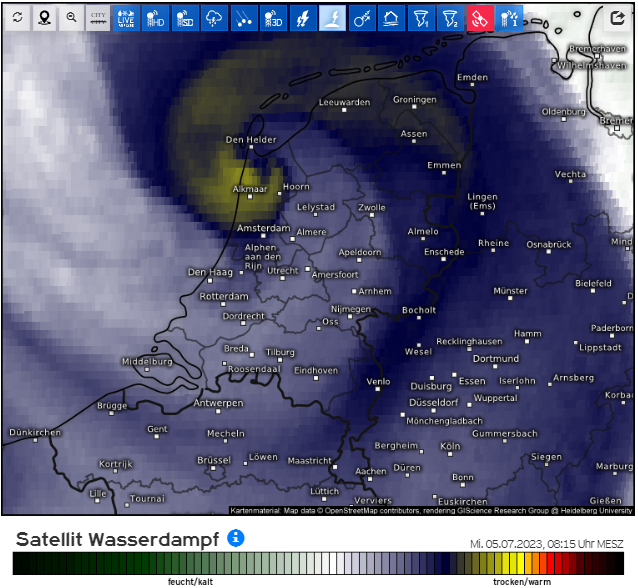Viewport: 638px width, 588px height.
Task: Click the Köln map label
Action: click(450, 446)
